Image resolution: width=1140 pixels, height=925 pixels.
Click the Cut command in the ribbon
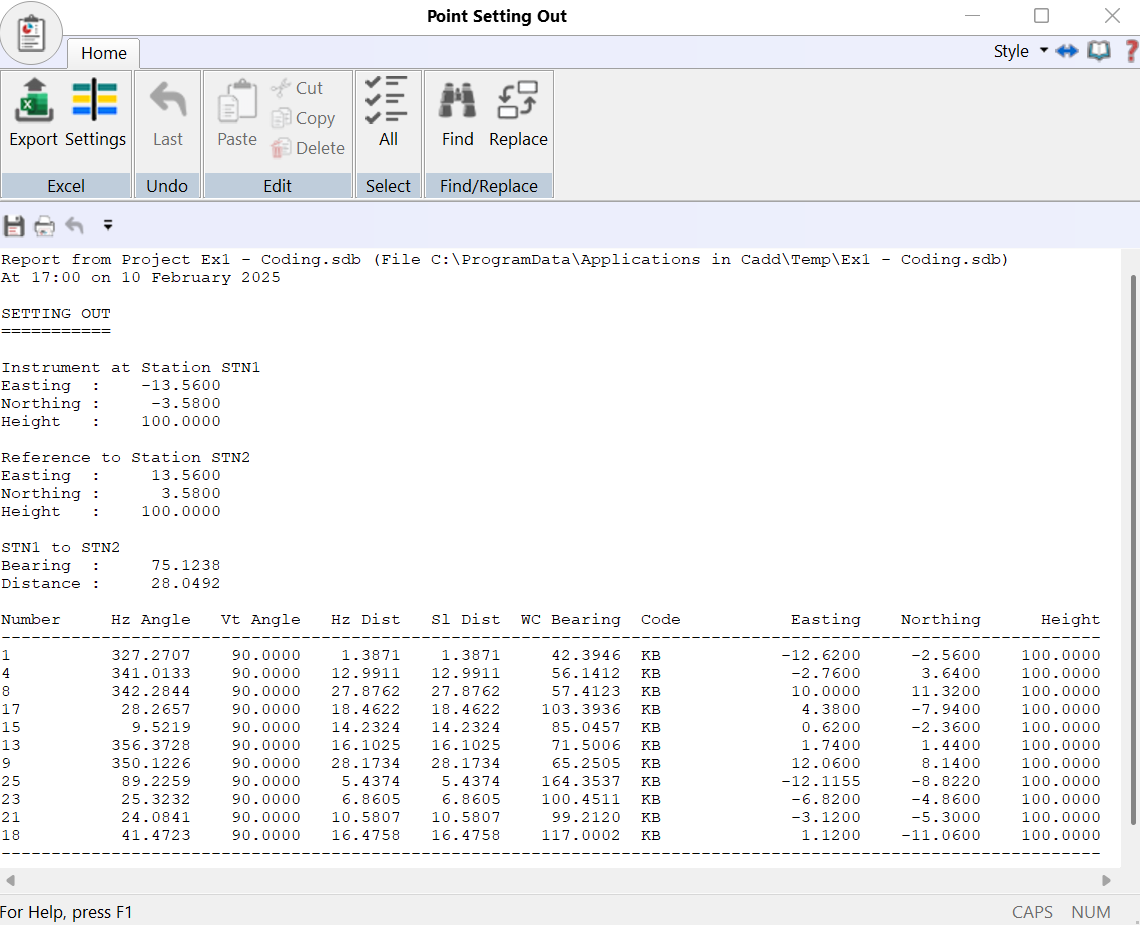[x=297, y=88]
